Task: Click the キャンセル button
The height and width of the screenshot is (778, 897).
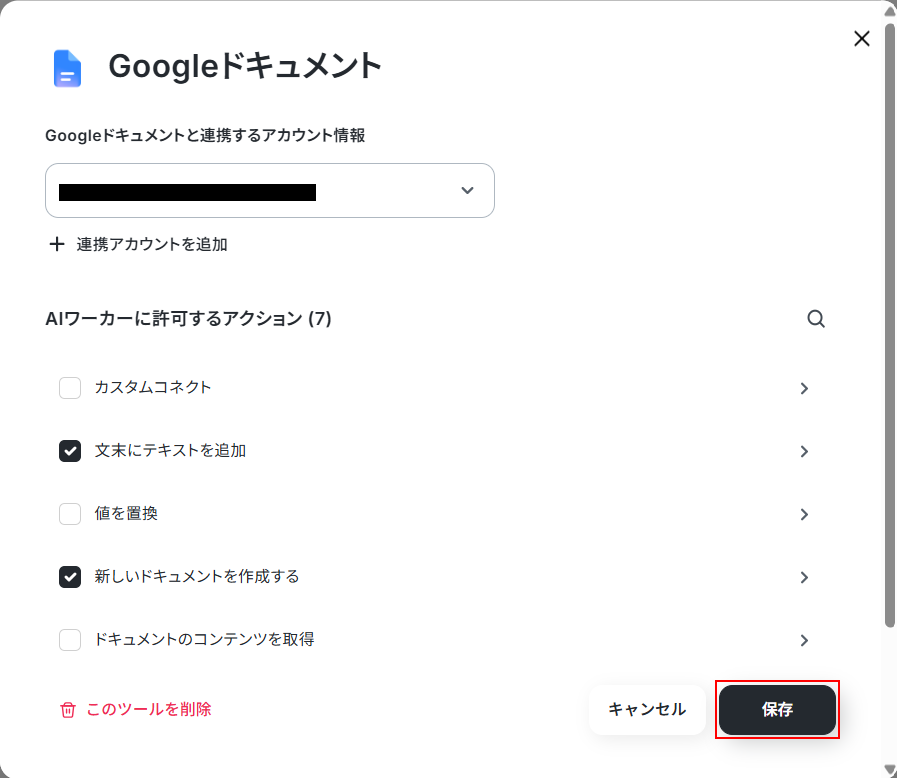Action: tap(647, 710)
